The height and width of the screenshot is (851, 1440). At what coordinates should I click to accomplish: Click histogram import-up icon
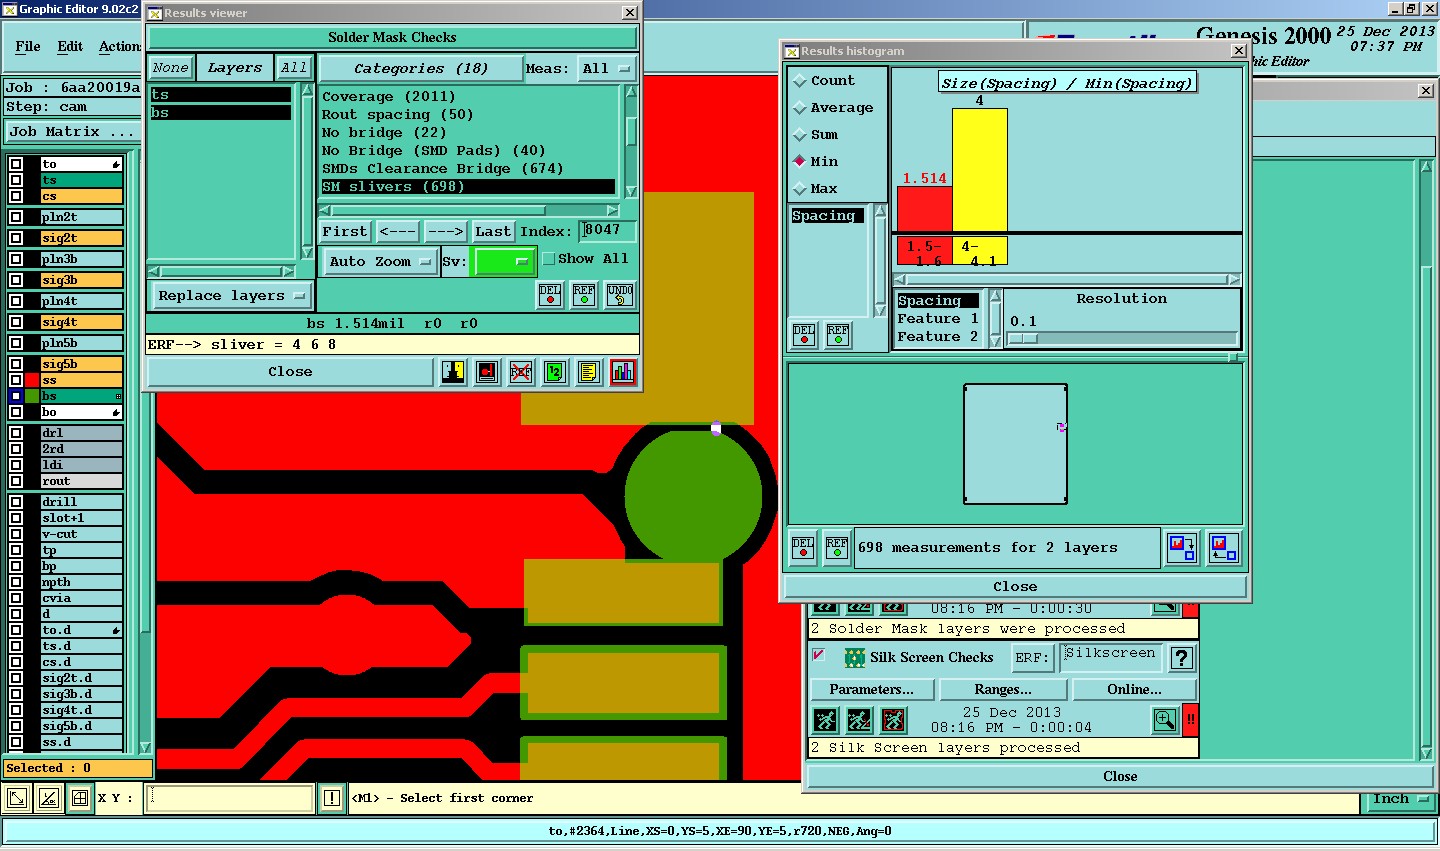[1224, 548]
